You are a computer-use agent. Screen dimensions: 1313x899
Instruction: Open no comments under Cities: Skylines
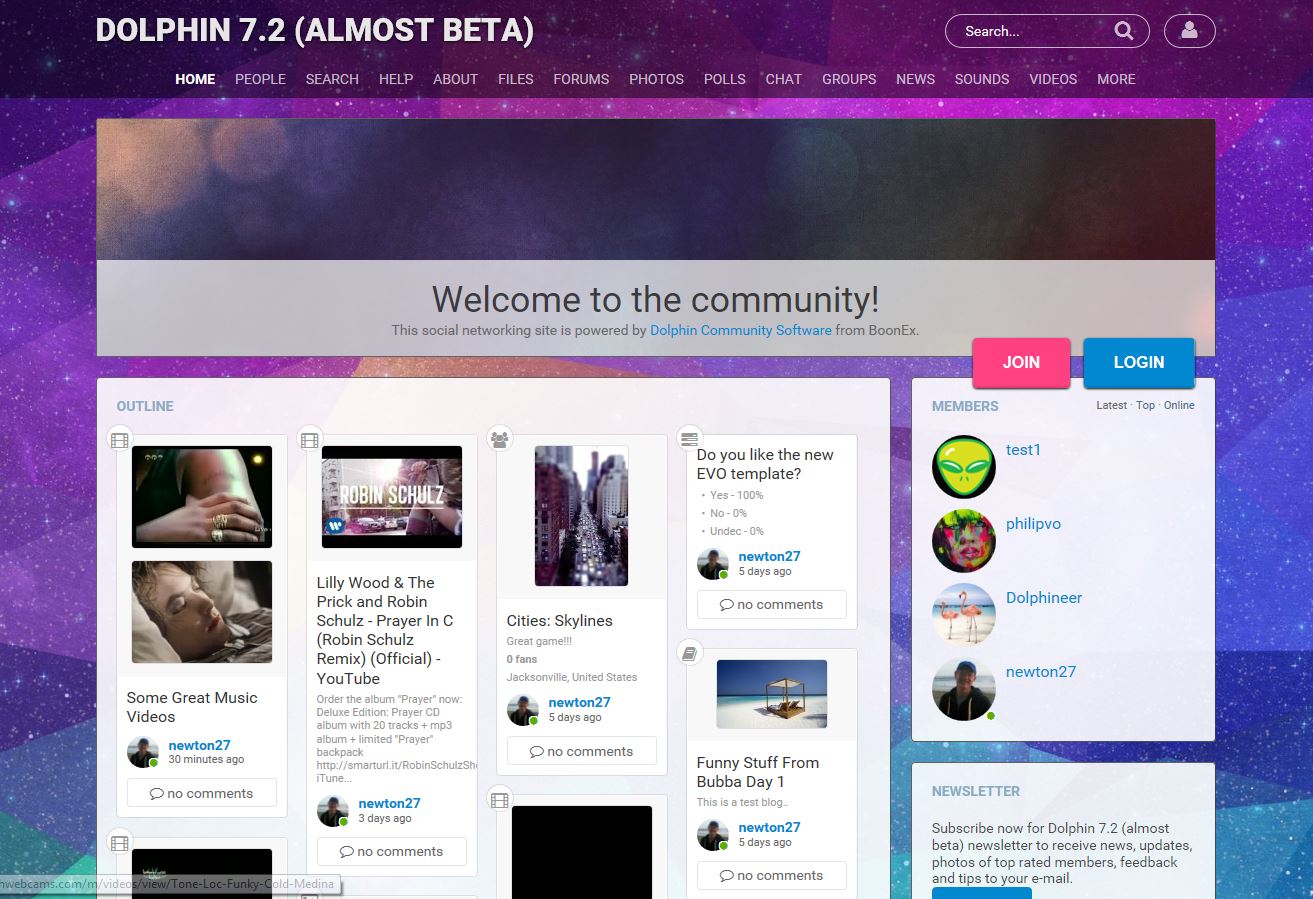(x=581, y=751)
